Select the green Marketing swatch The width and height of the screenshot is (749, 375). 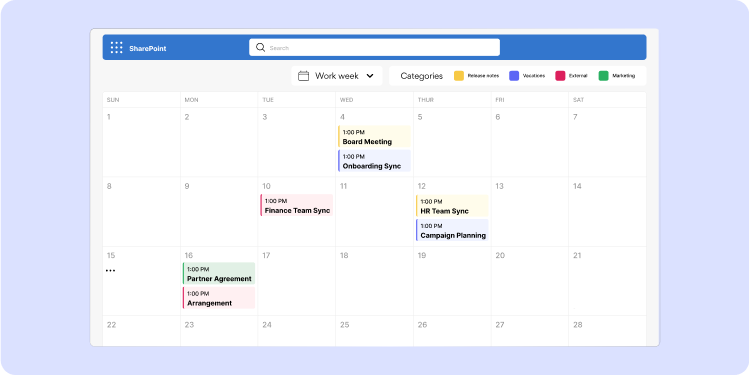click(604, 76)
